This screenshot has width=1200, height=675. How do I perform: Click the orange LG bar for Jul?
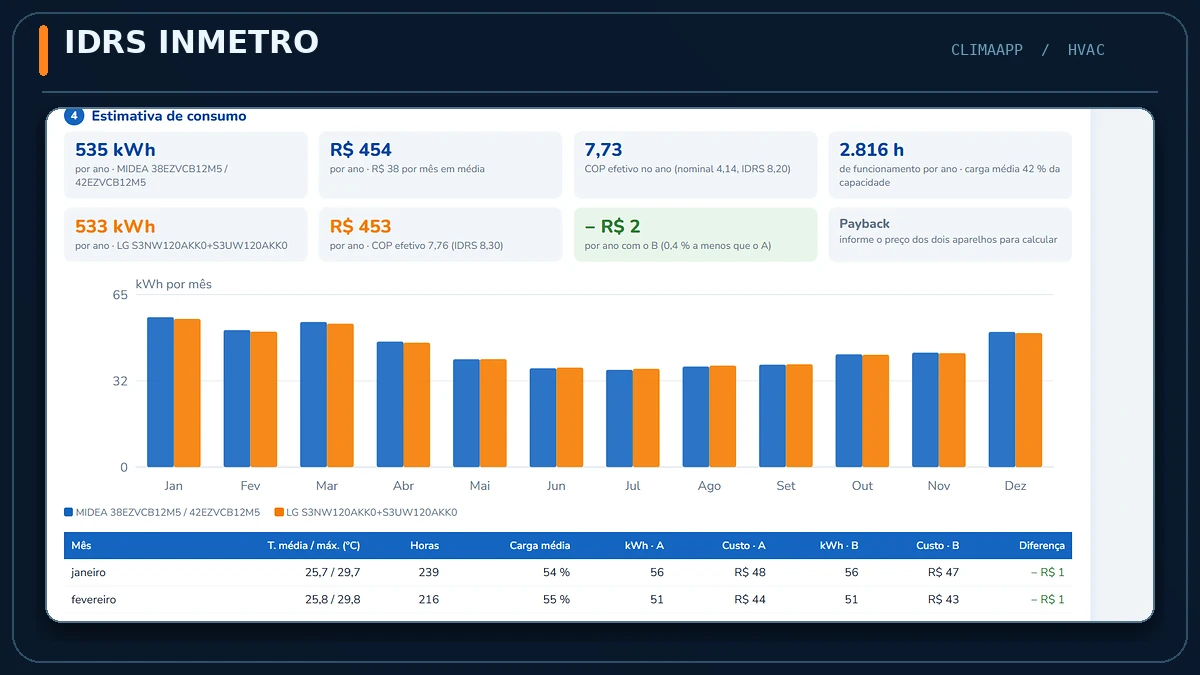[646, 418]
